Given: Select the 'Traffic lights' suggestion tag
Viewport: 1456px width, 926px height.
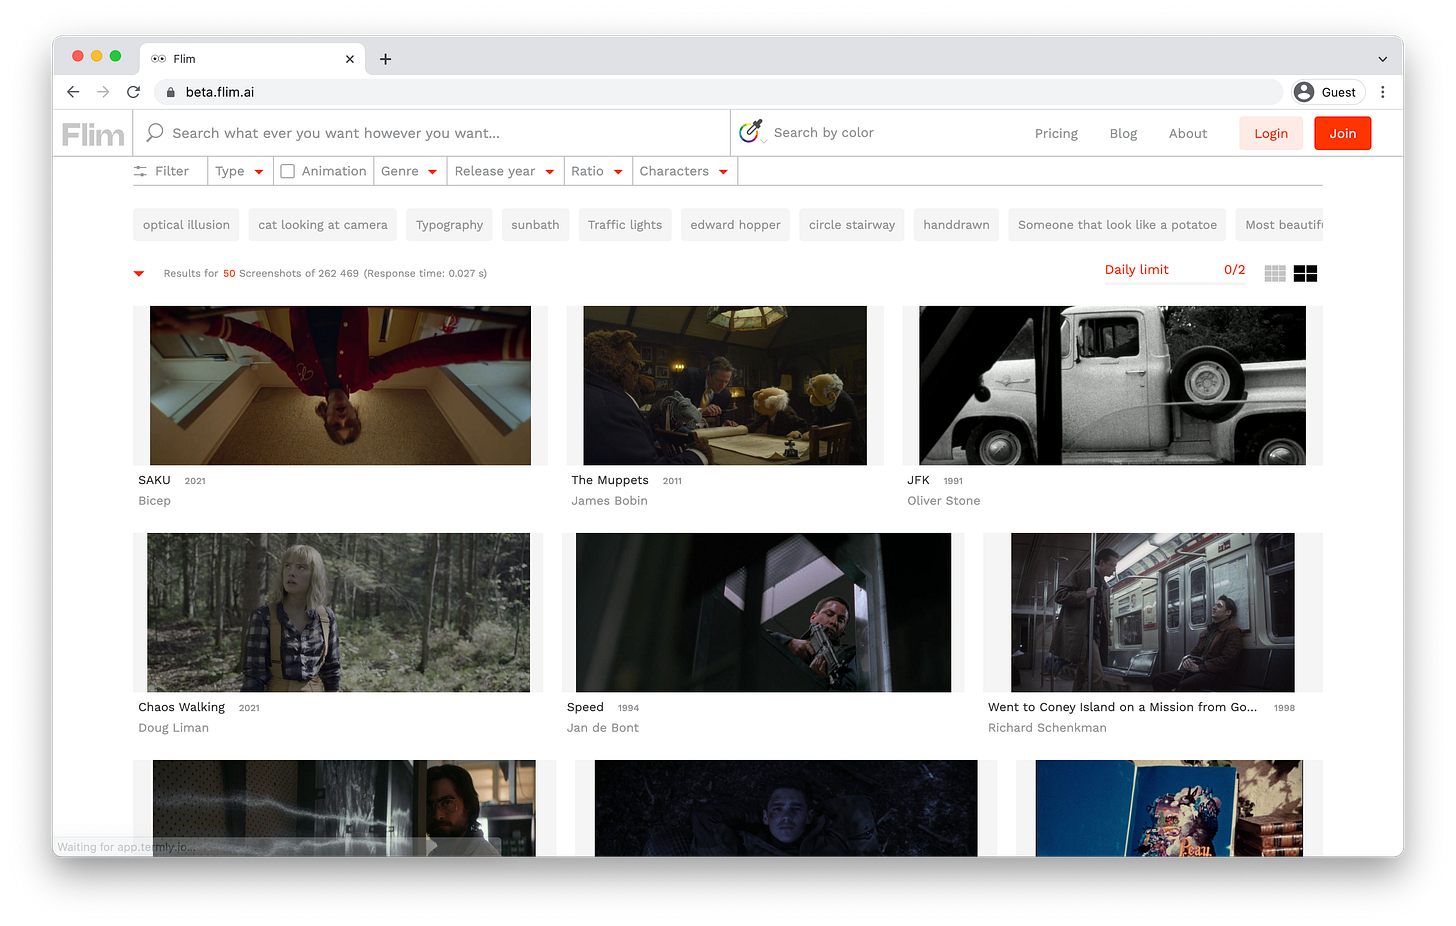Looking at the screenshot, I should (625, 225).
